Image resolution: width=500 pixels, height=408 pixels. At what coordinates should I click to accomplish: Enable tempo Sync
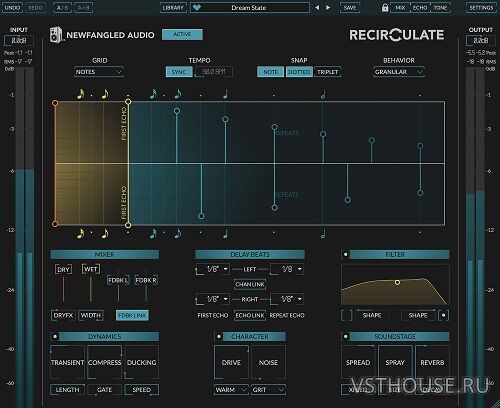tap(179, 72)
